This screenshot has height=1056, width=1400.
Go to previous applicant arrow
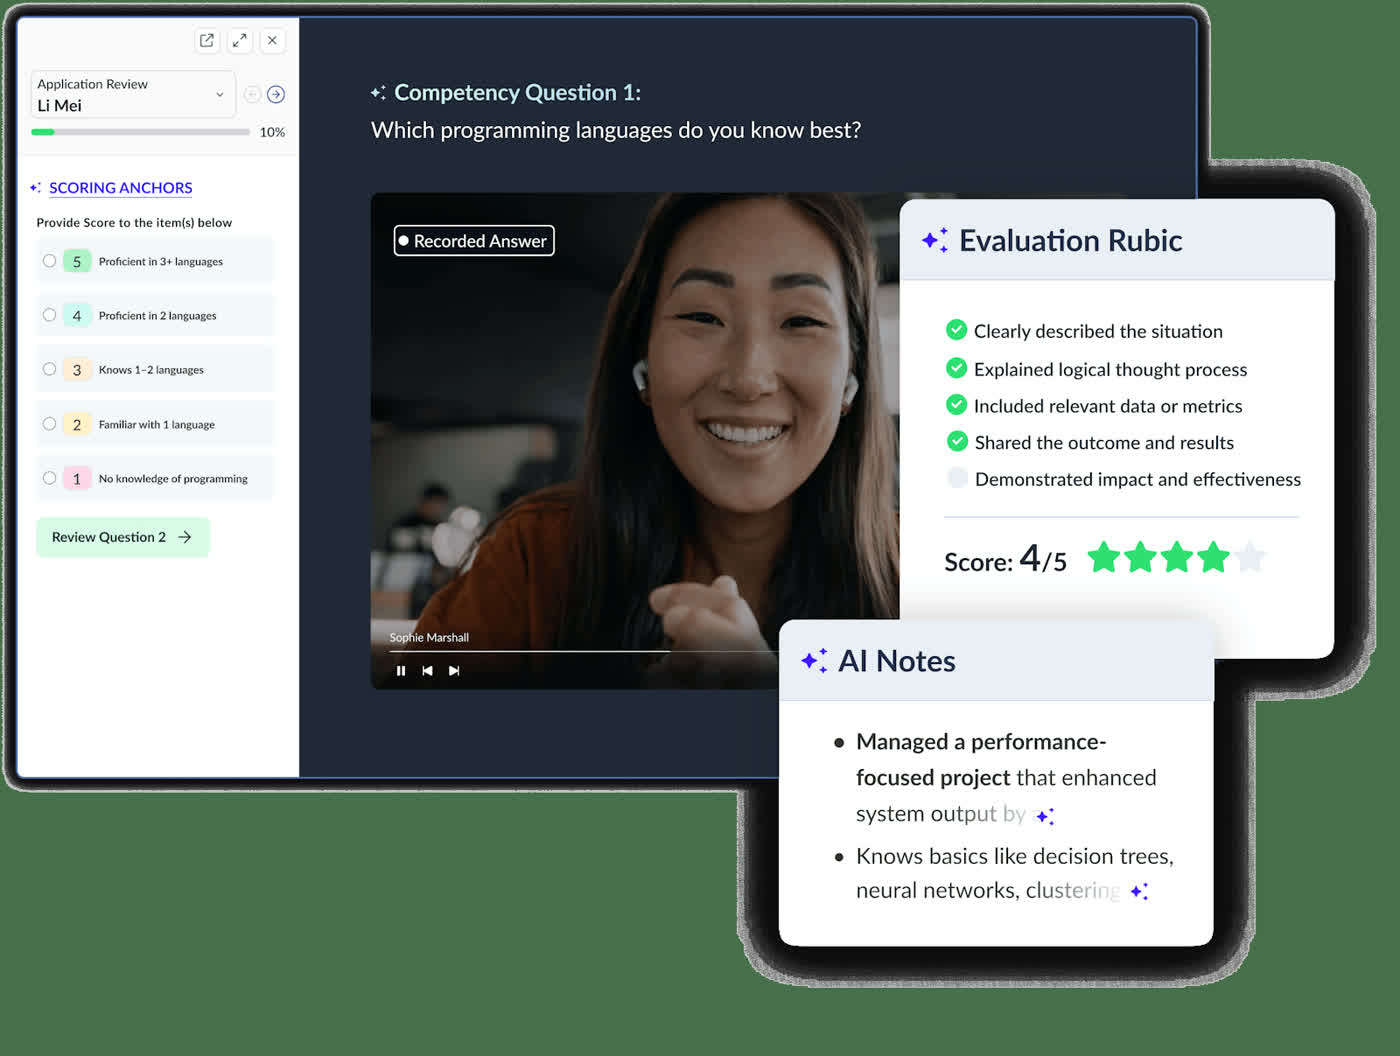tap(252, 94)
